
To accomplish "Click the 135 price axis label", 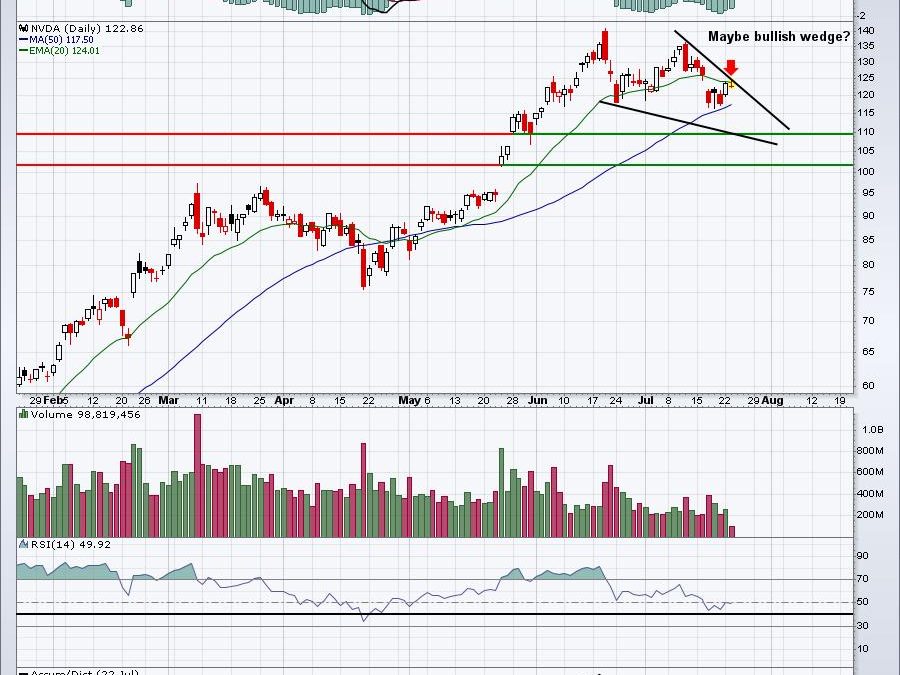I will (866, 46).
